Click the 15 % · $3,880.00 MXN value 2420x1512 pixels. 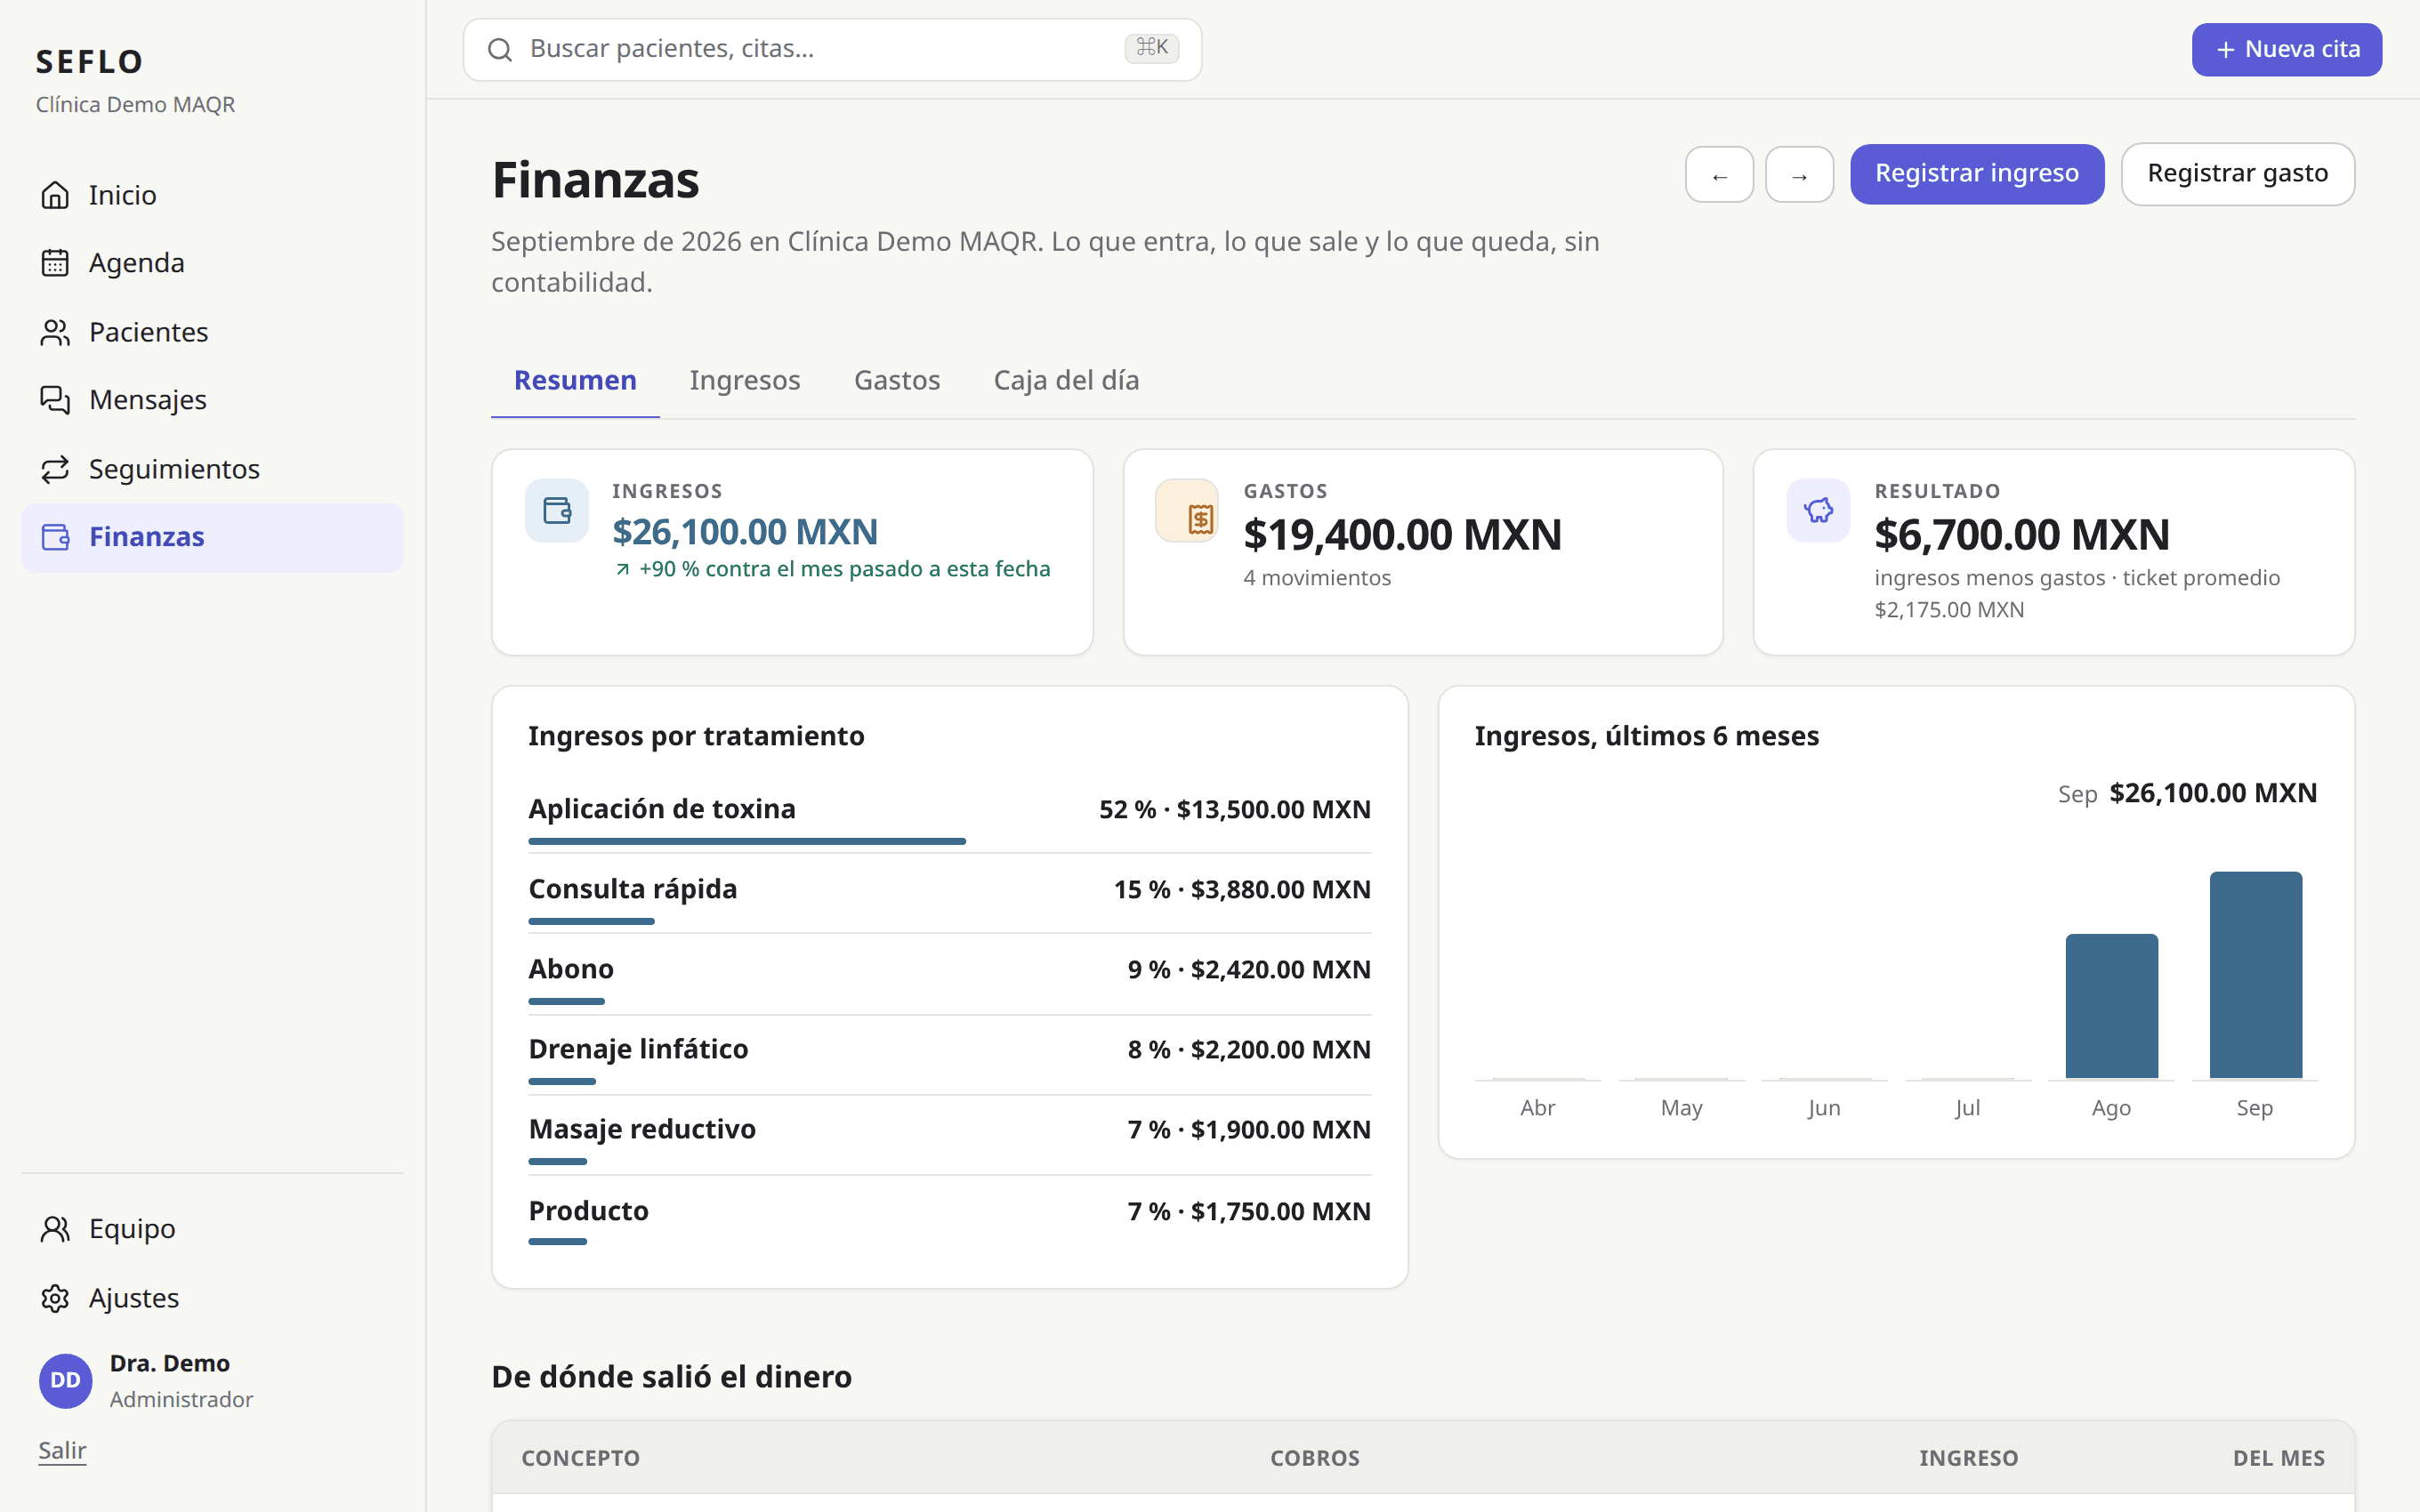1242,890
